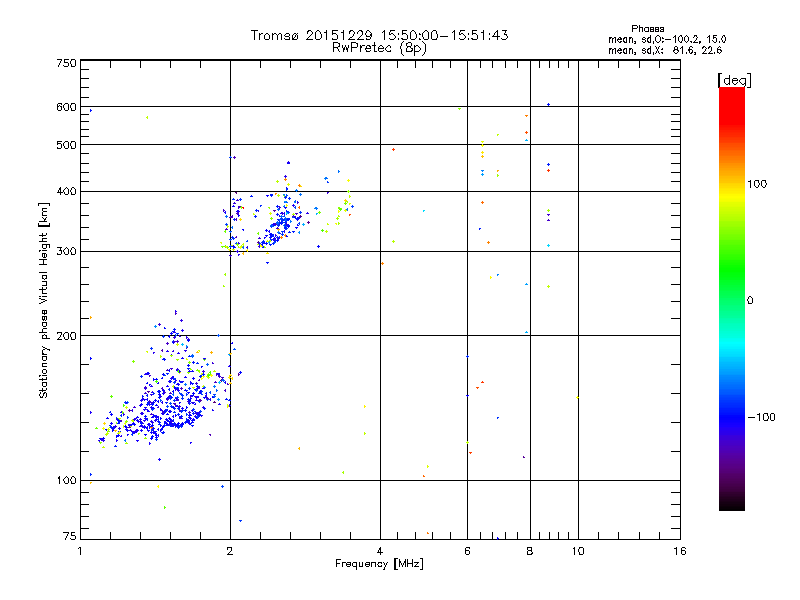The width and height of the screenshot is (800, 600).
Task: Click the y-axis tick label '75'
Action: [x=70, y=536]
